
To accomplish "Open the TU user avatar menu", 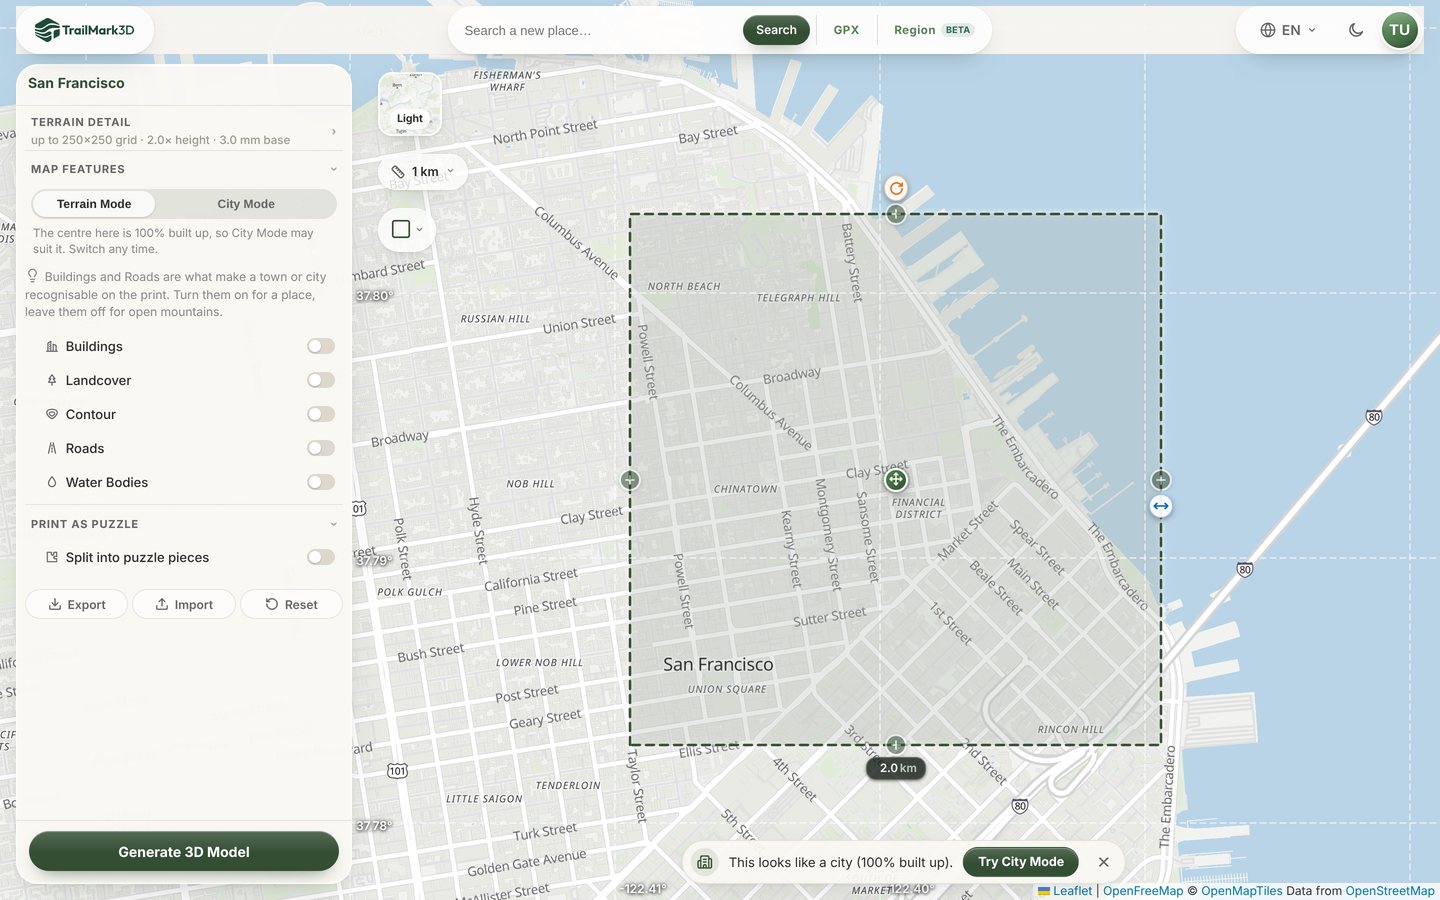I will pos(1400,30).
